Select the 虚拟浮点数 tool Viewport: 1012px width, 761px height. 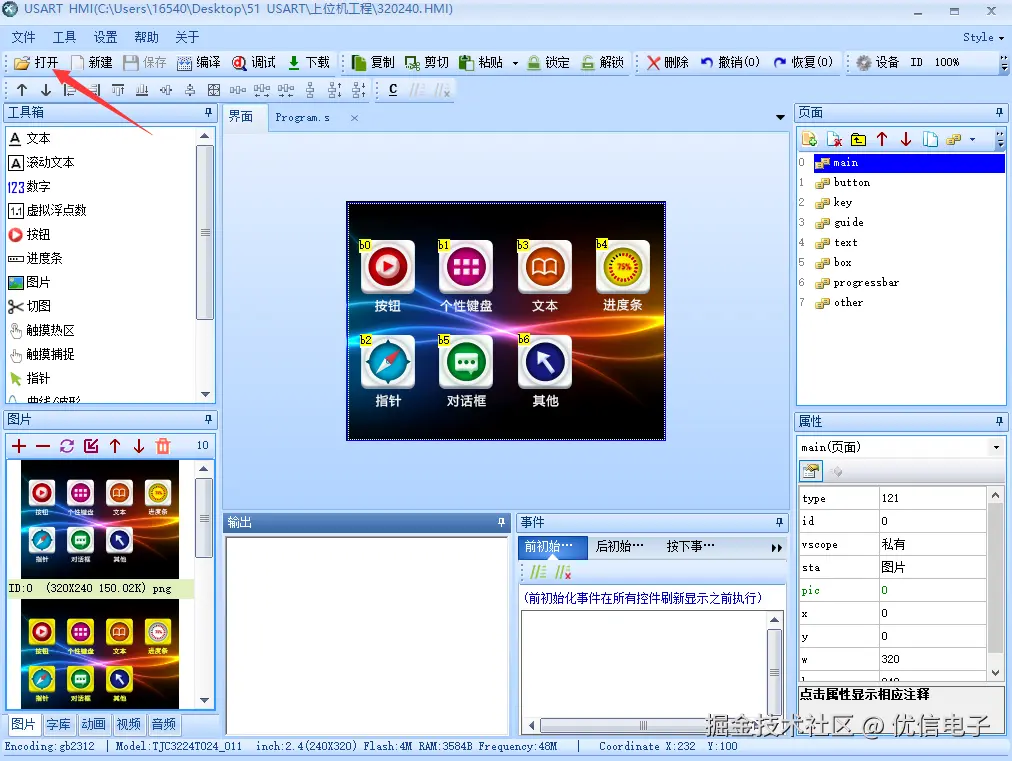(47, 210)
